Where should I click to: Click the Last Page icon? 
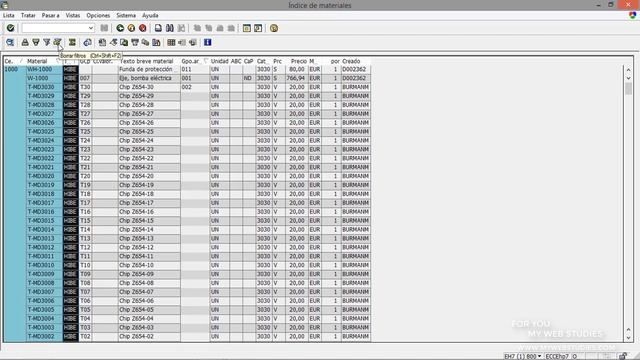point(231,28)
